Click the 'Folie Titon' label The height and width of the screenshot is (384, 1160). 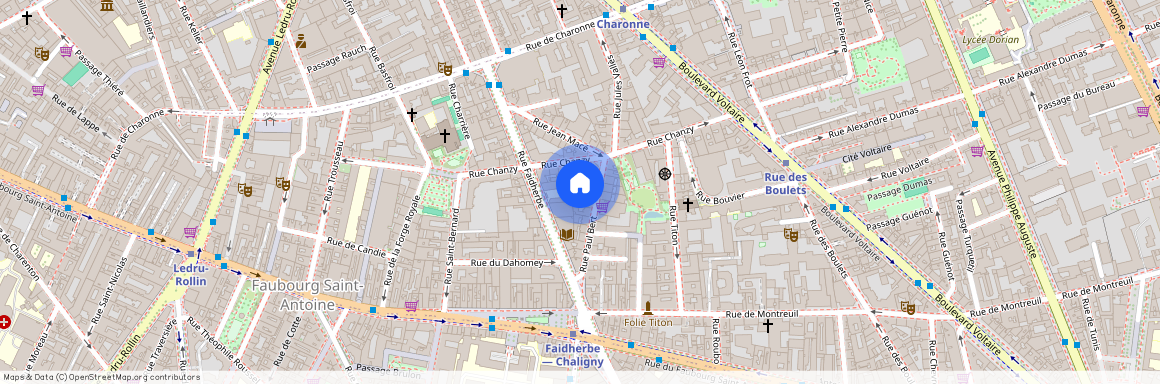(x=648, y=323)
